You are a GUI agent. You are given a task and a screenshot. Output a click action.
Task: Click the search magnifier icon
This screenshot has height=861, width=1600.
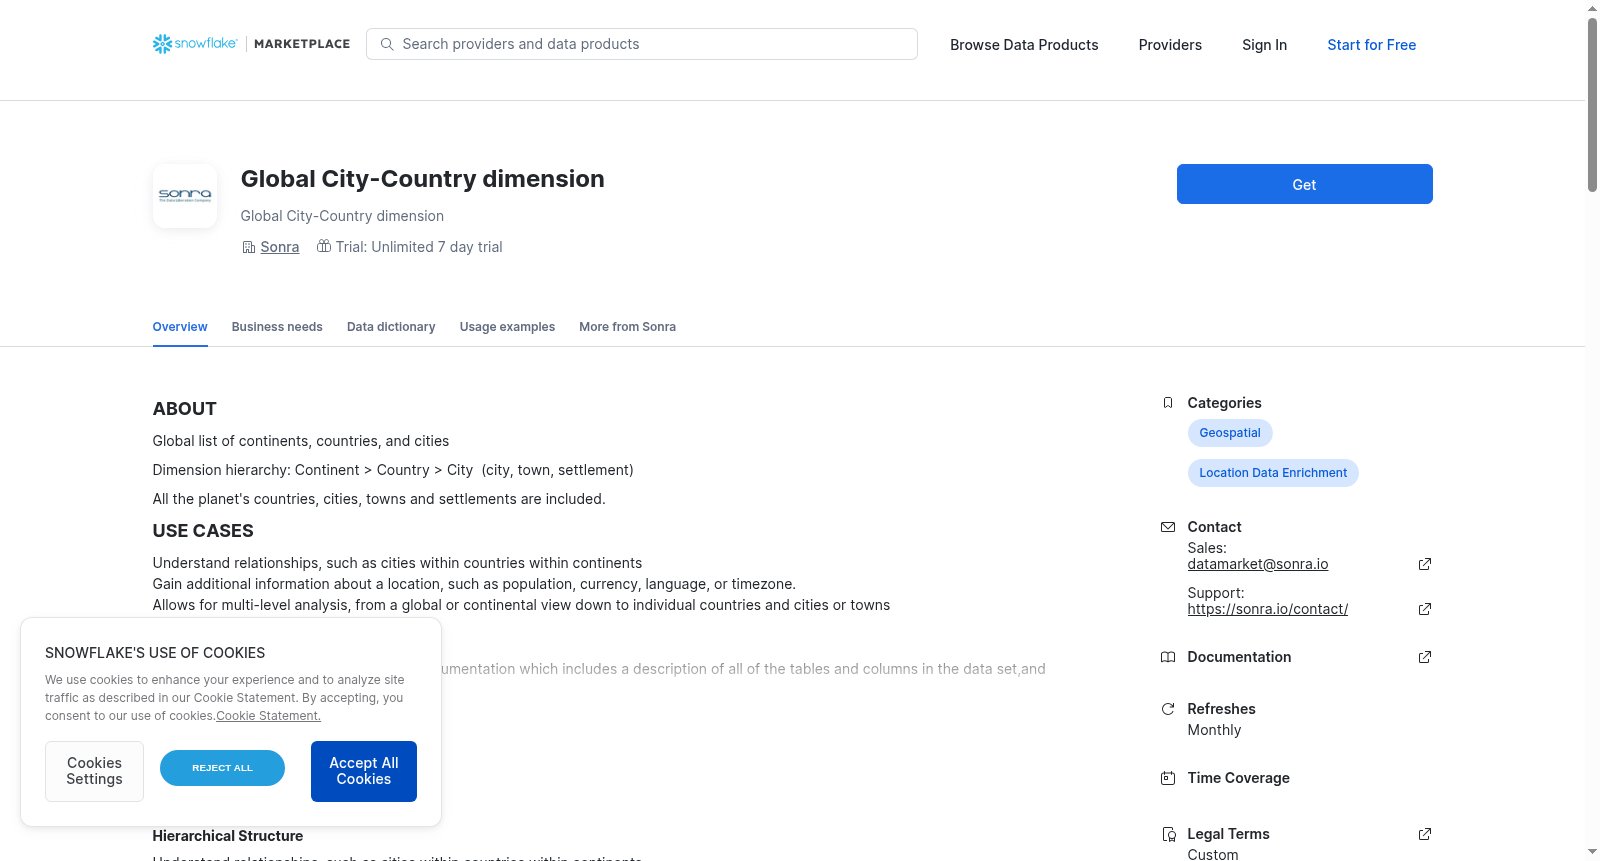pyautogui.click(x=387, y=44)
